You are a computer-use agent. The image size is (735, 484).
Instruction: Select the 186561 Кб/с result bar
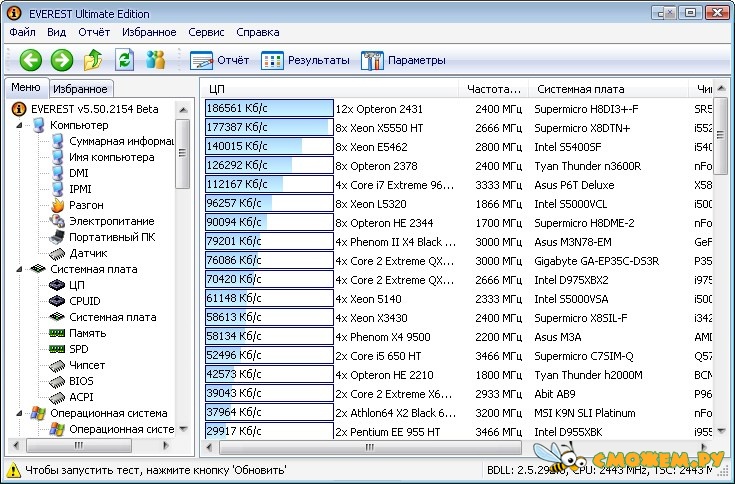(x=269, y=108)
